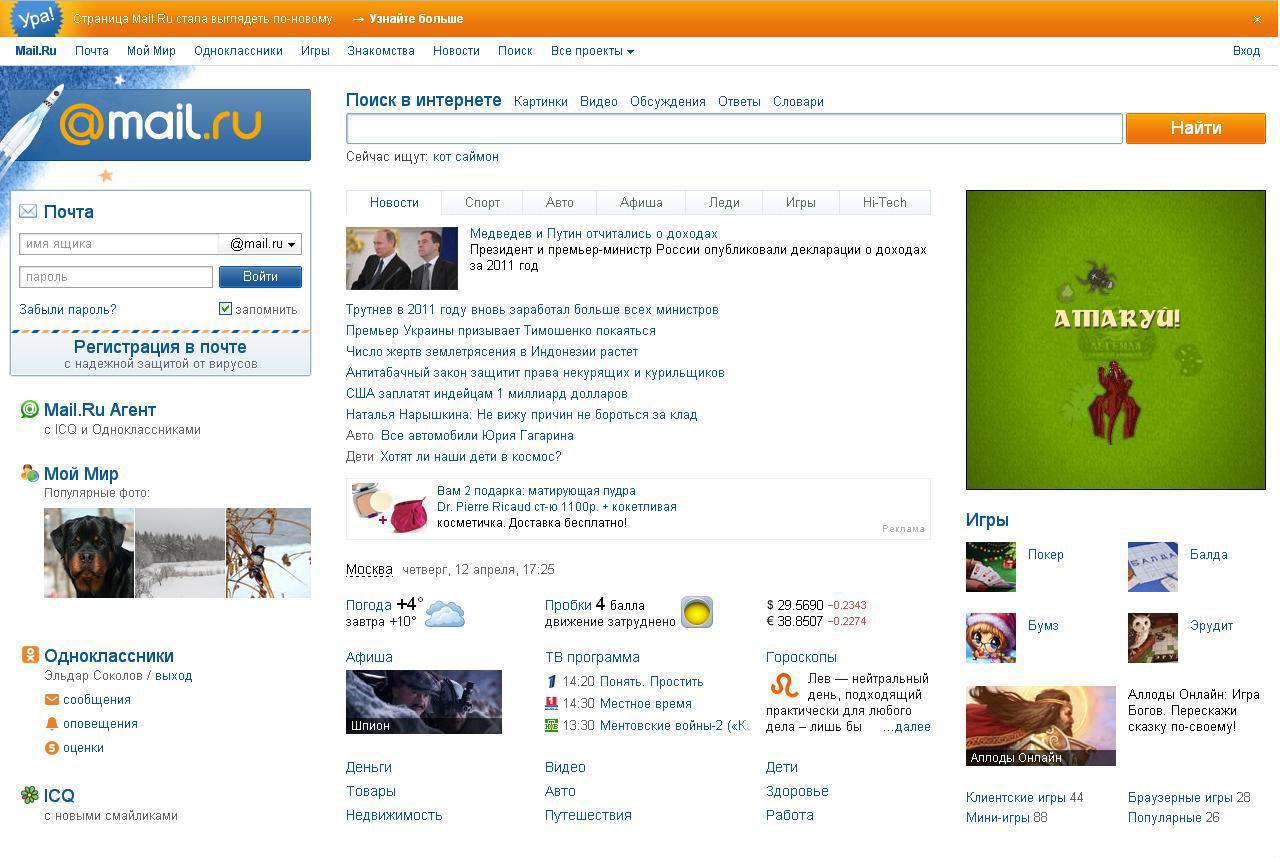
Task: Click the Вход link at top right
Action: 1246,51
